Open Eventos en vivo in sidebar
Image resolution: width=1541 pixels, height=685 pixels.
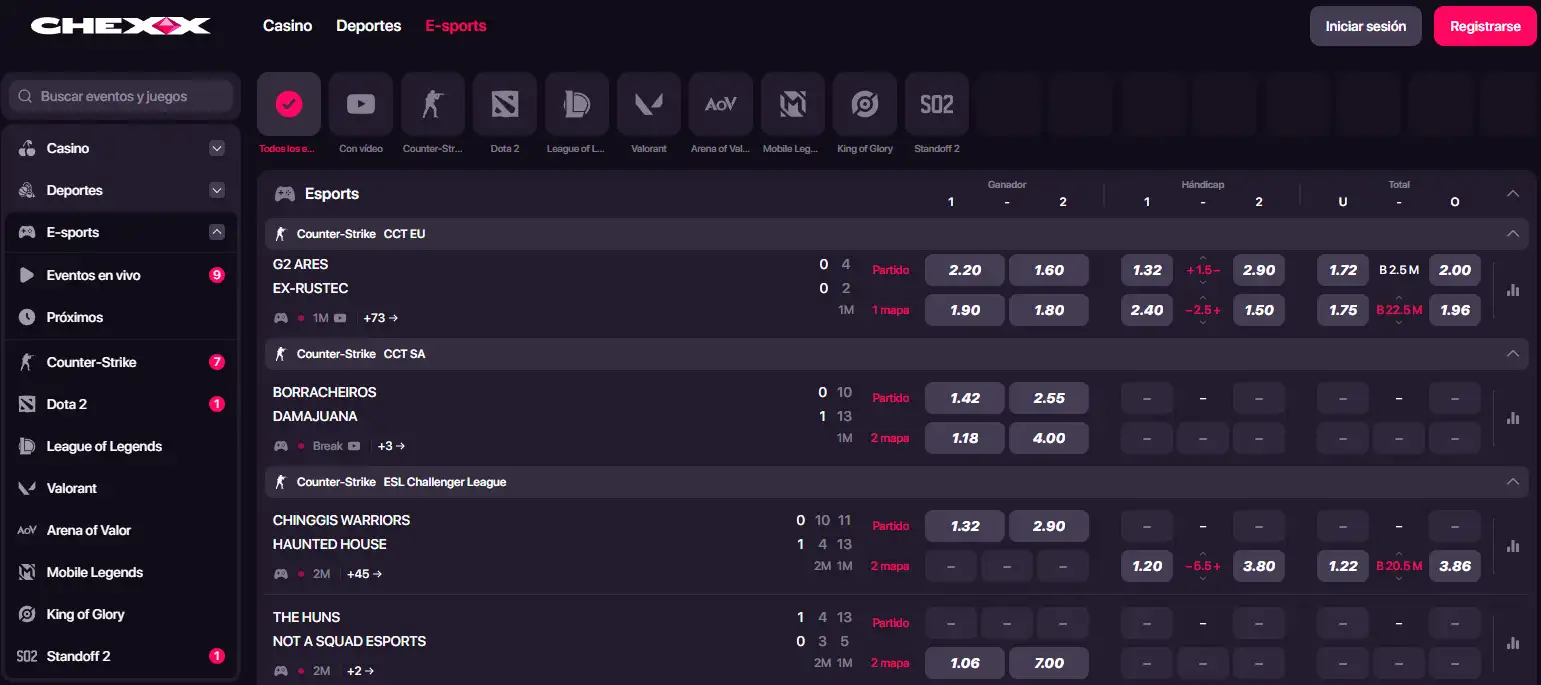121,275
